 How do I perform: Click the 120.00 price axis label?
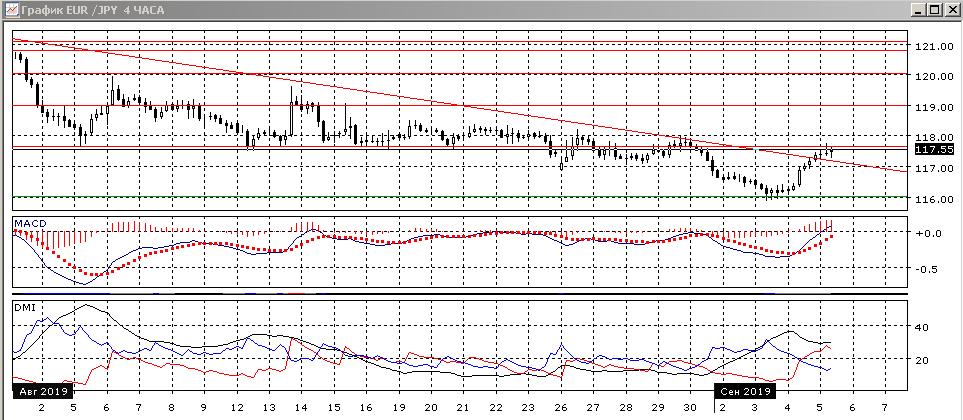[932, 77]
